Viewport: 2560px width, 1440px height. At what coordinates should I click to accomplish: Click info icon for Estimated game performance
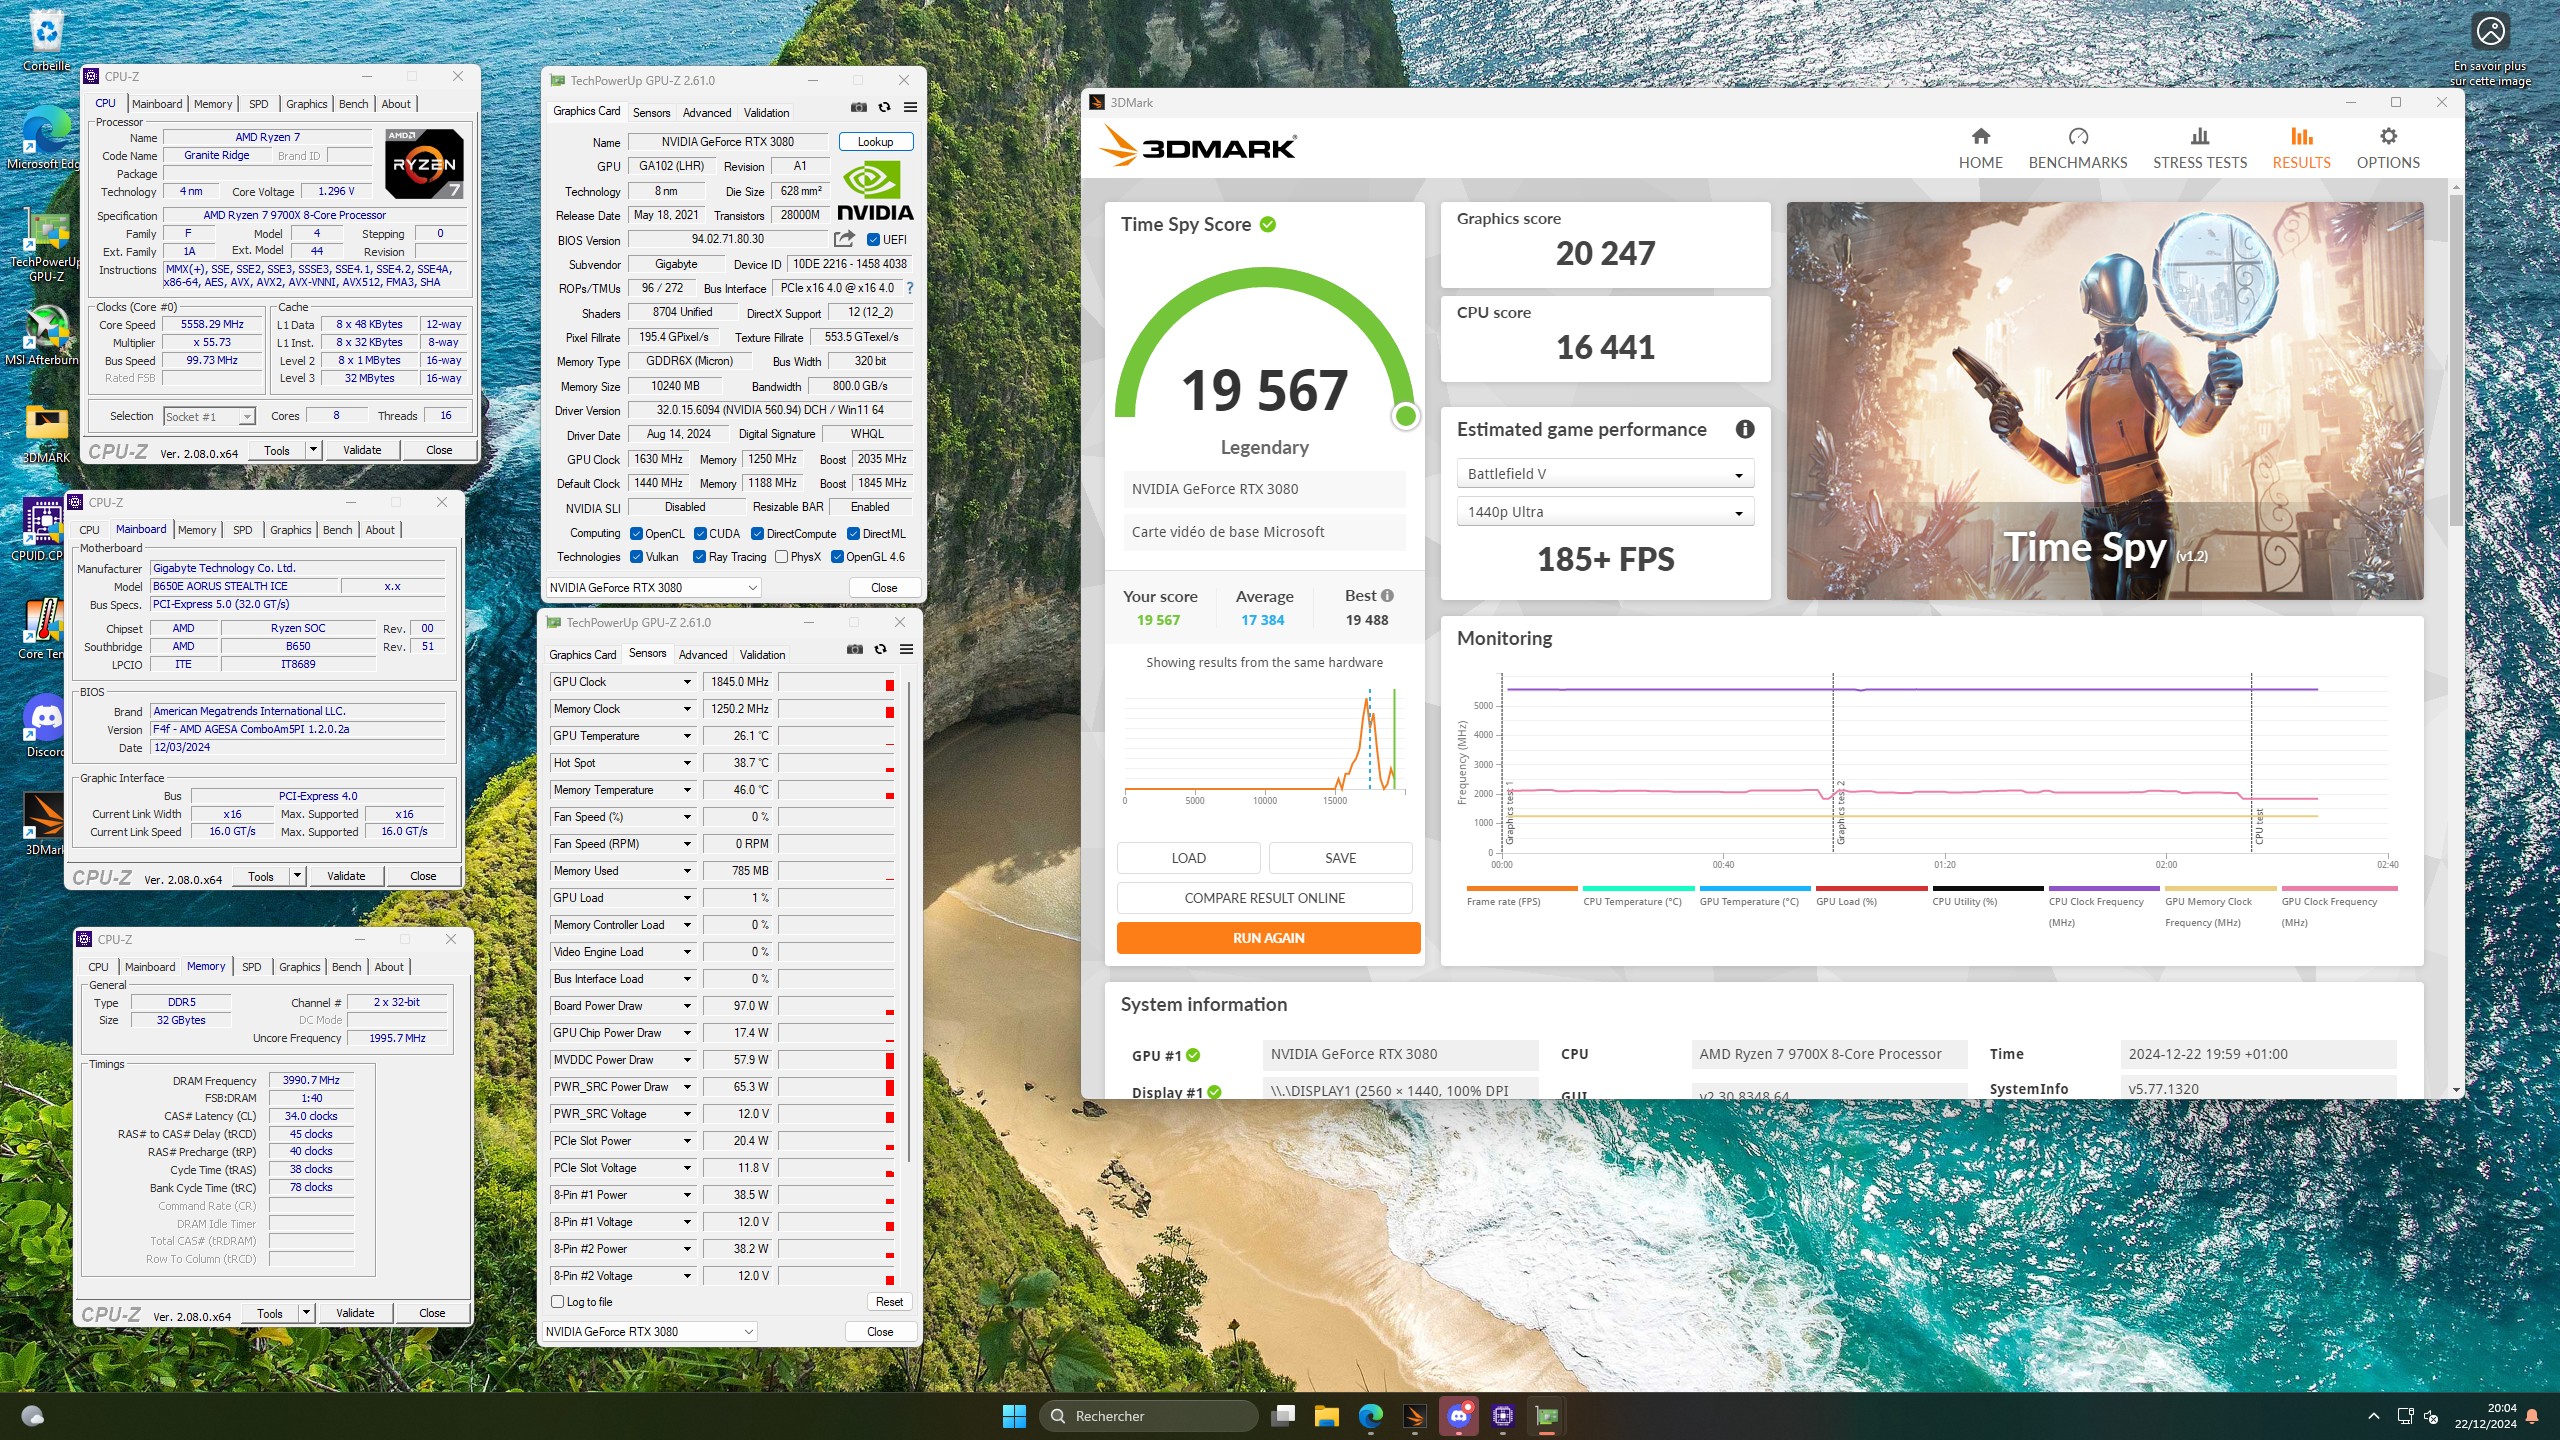pyautogui.click(x=1745, y=429)
